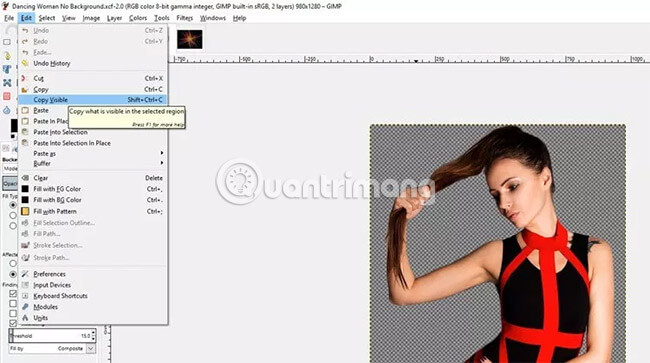Open the Help menu
The width and height of the screenshot is (650, 363).
click(x=239, y=18)
